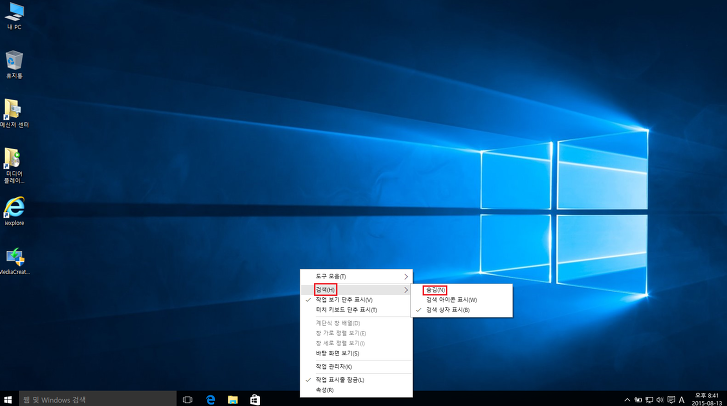Open the Windows Start button

[8, 399]
